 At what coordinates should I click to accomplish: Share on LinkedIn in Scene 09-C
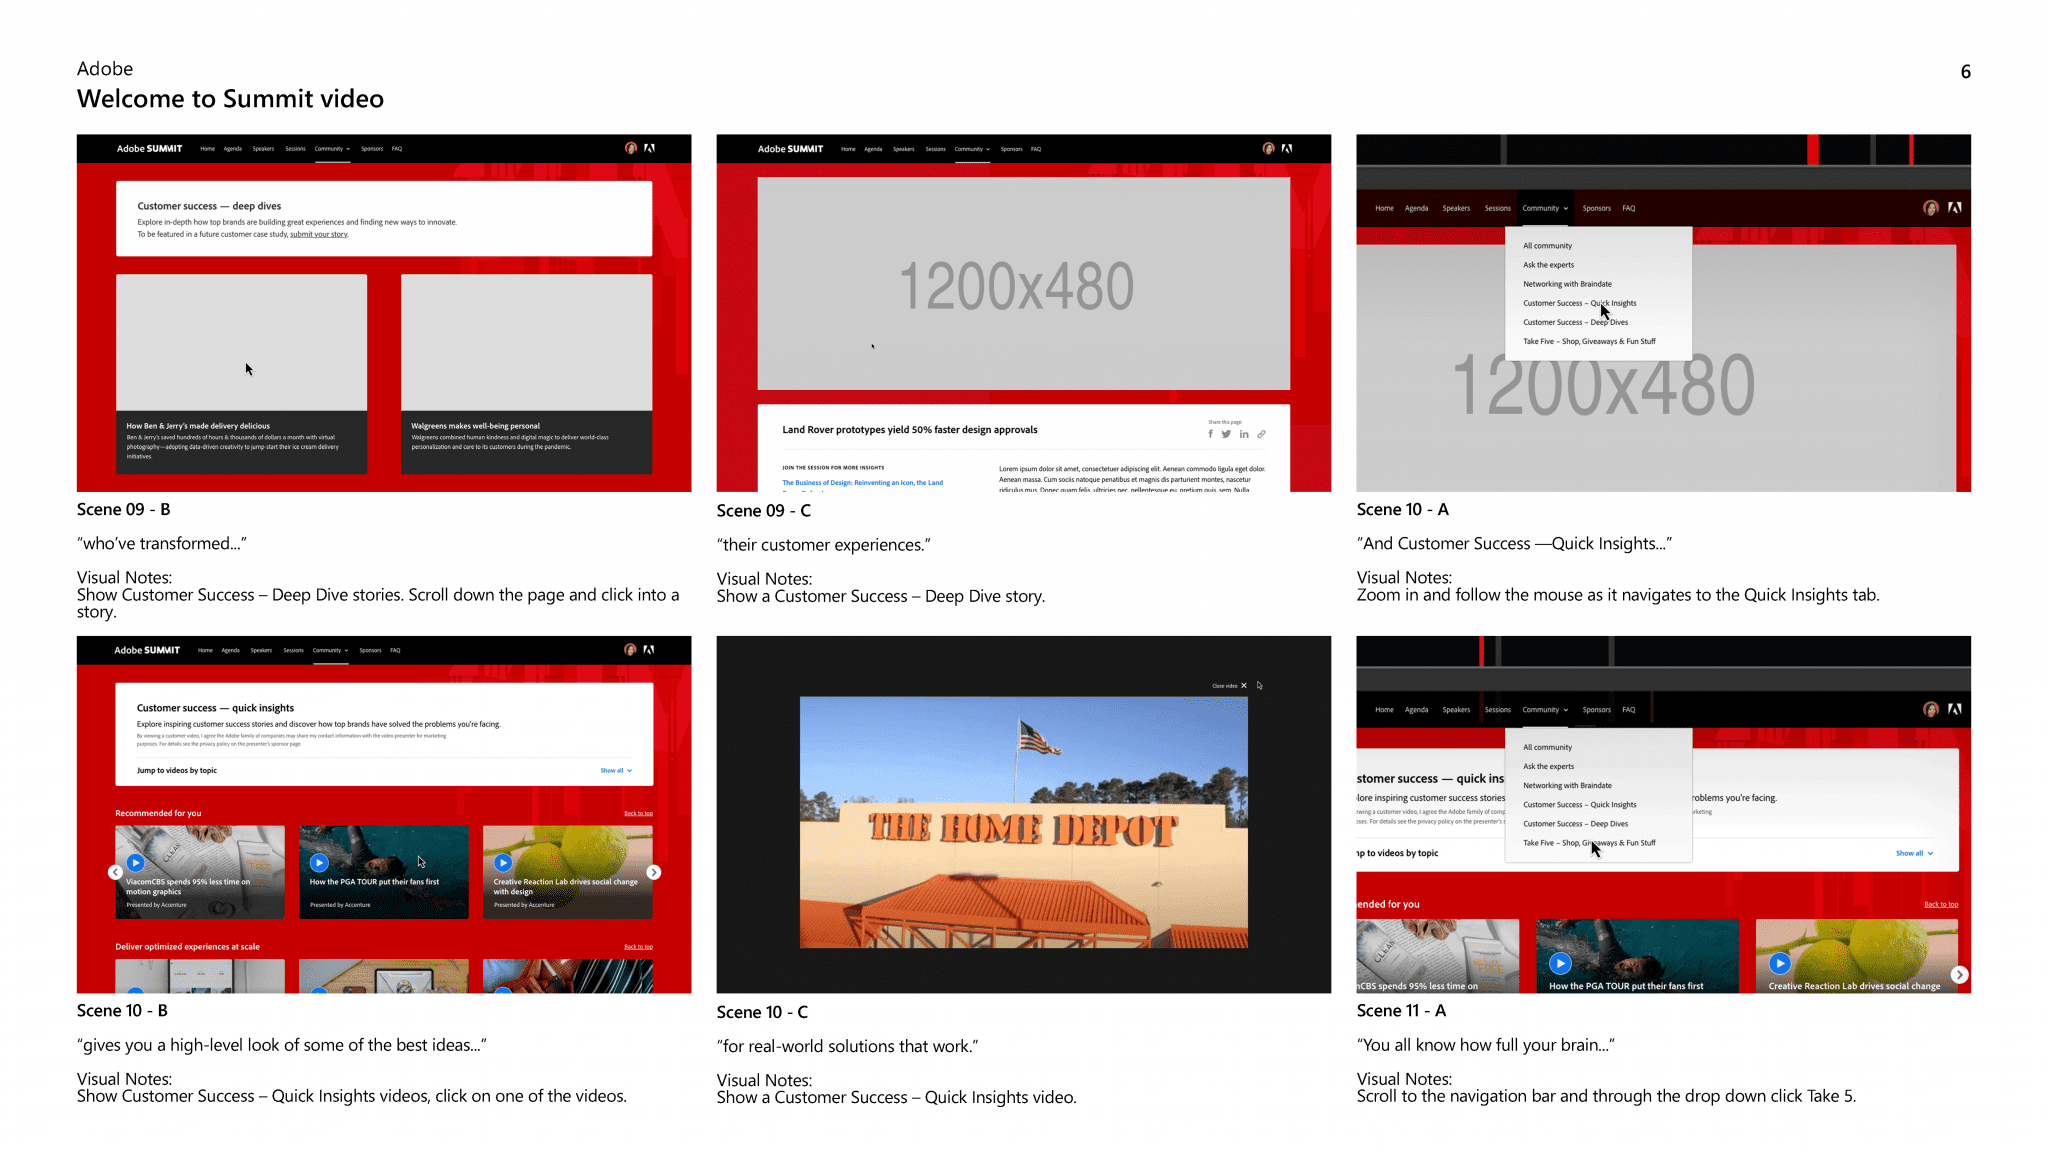(x=1244, y=434)
